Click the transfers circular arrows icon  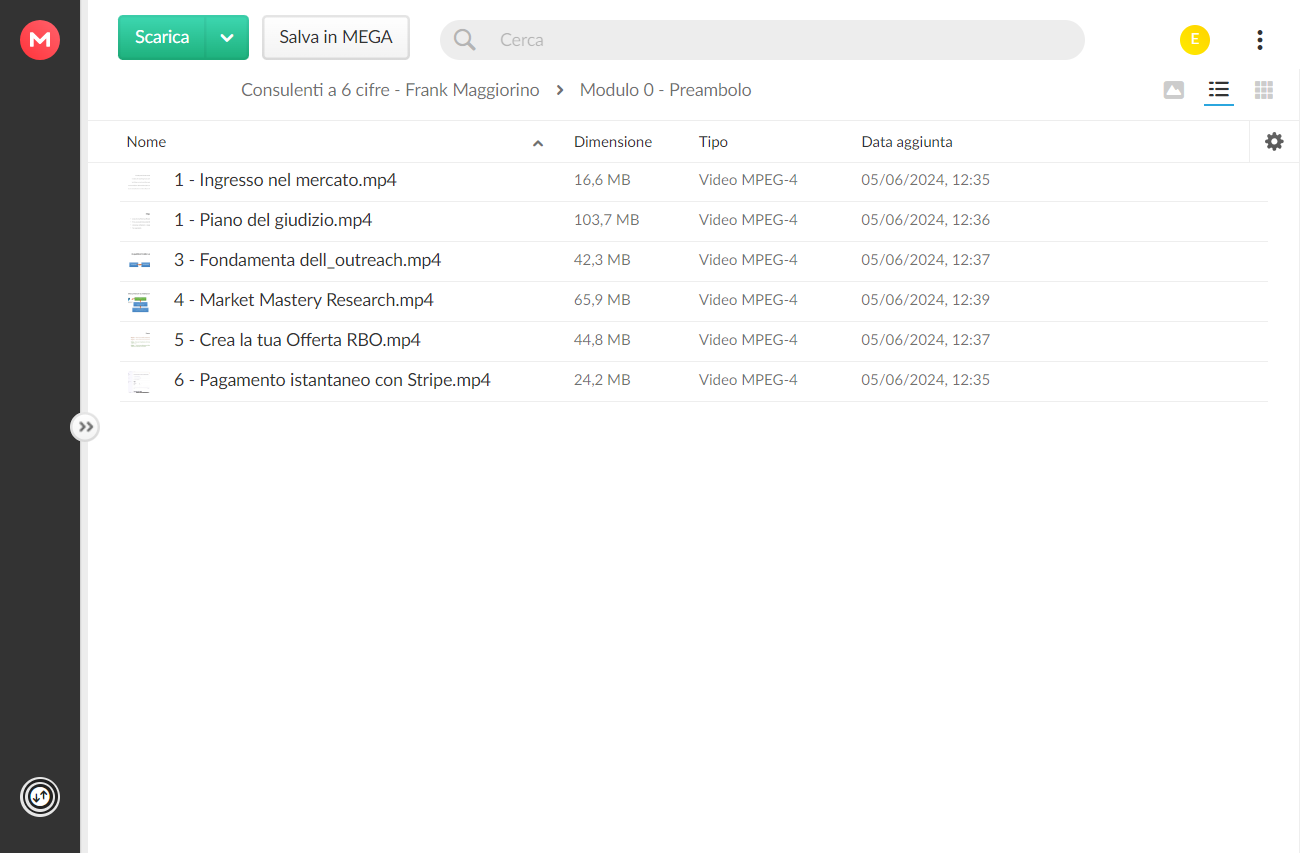tap(40, 797)
